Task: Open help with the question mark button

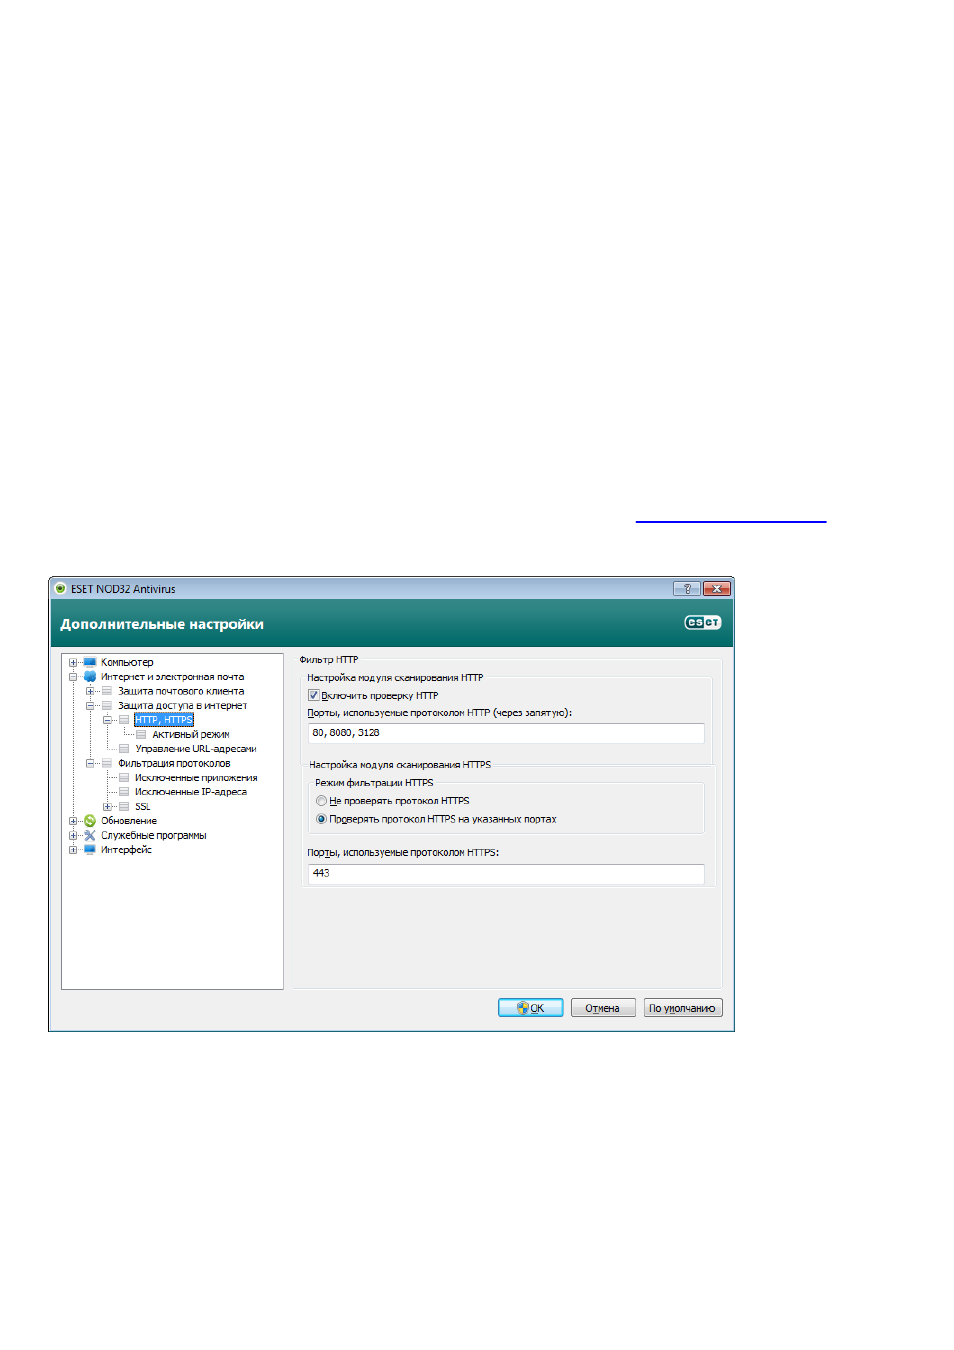Action: [687, 589]
